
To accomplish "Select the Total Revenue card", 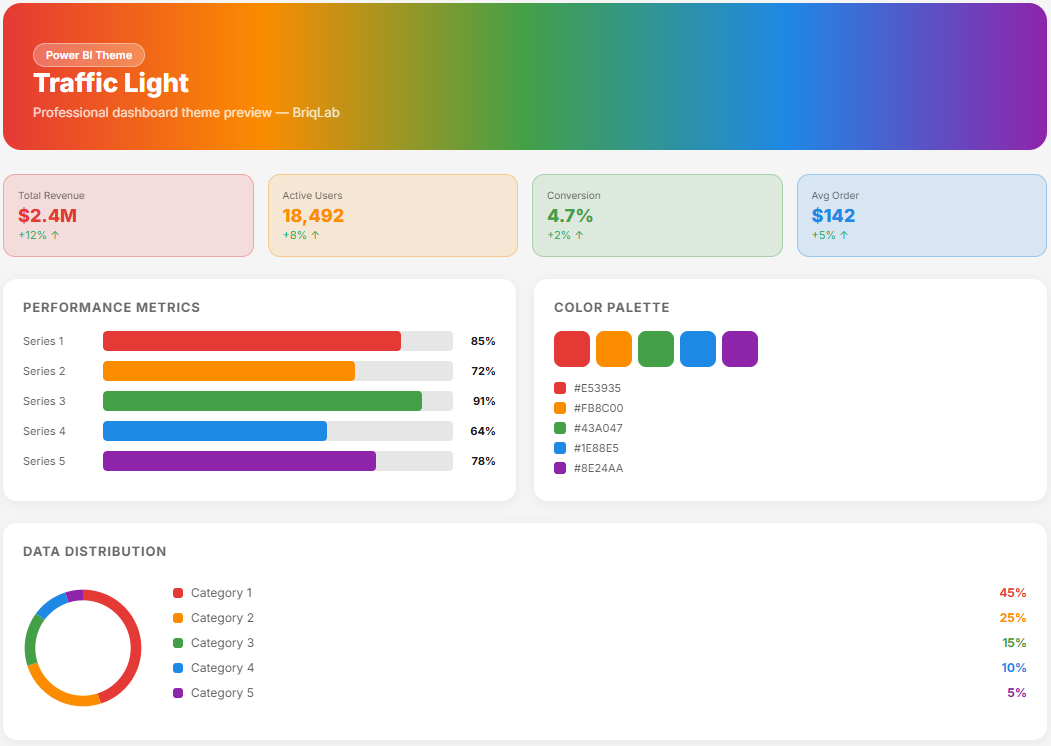I will pyautogui.click(x=128, y=215).
